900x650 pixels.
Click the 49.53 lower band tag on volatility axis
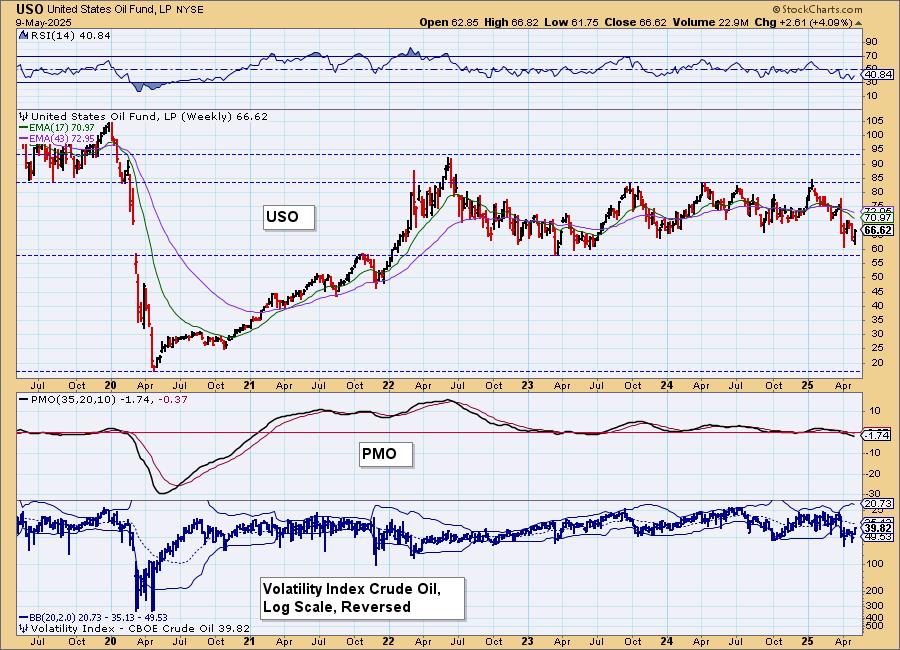(878, 537)
